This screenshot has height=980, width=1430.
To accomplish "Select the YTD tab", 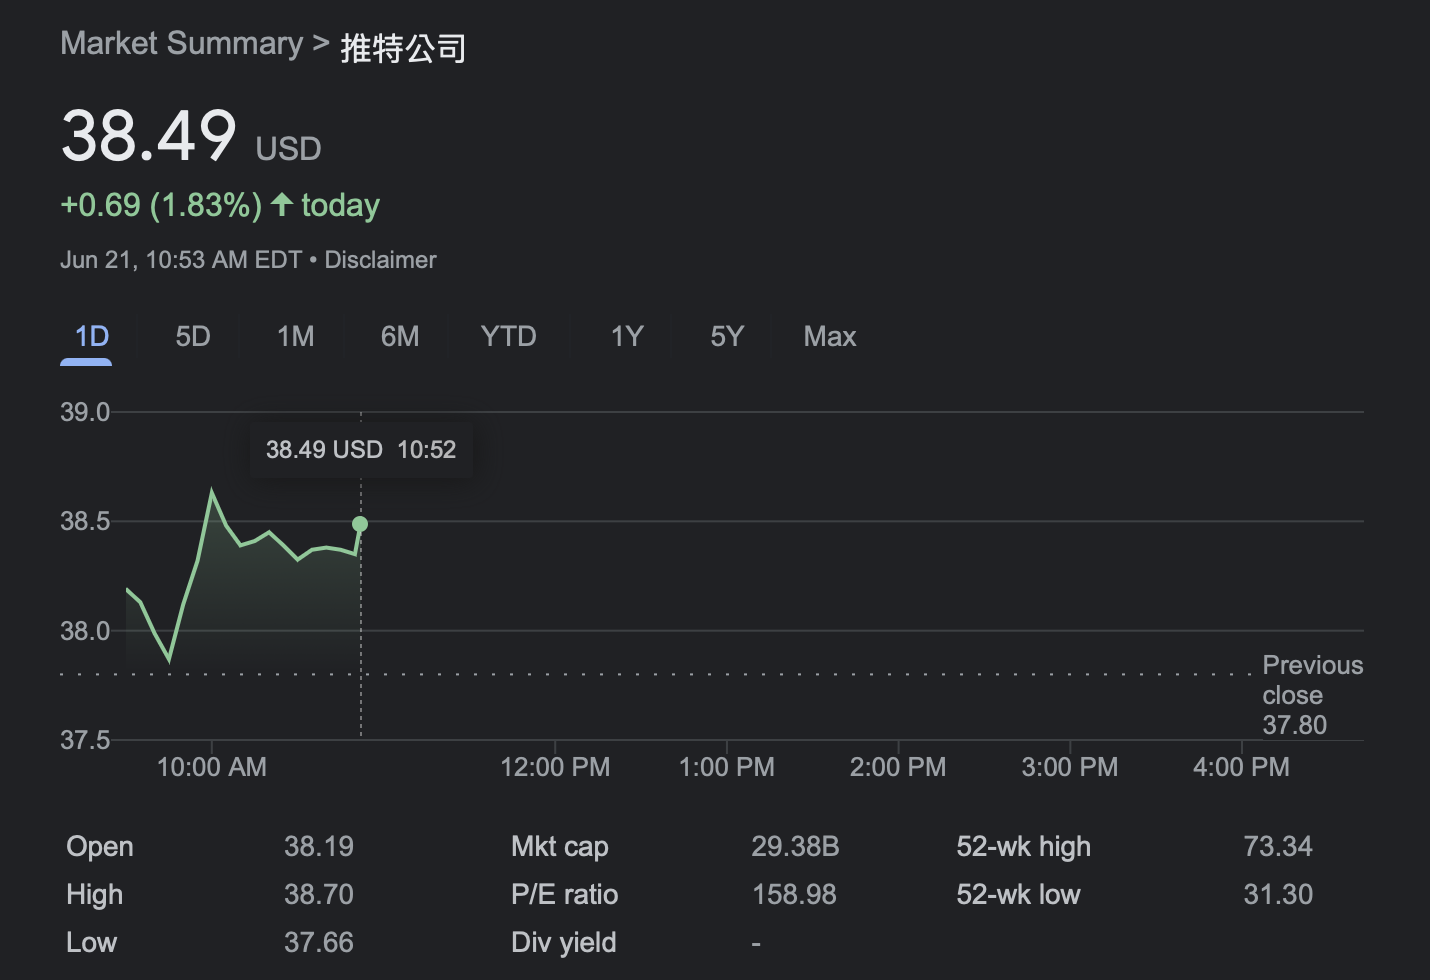I will pyautogui.click(x=508, y=336).
